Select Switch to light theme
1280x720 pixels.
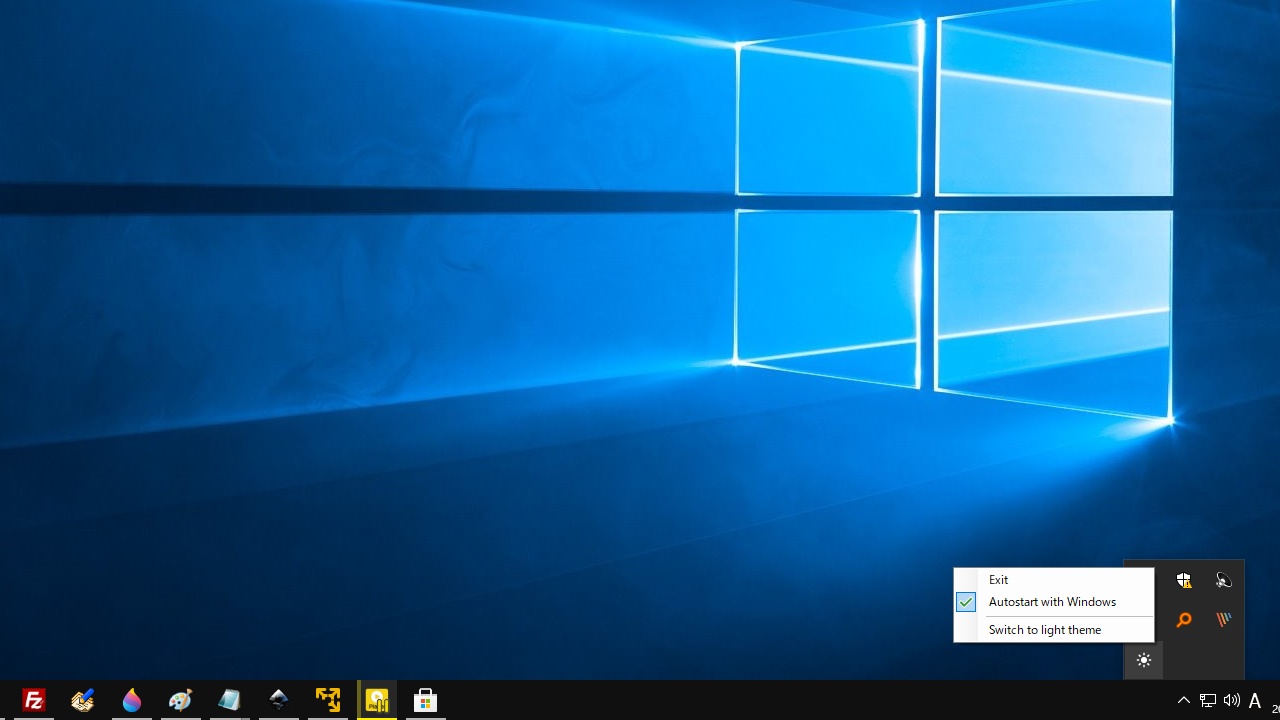pos(1054,630)
